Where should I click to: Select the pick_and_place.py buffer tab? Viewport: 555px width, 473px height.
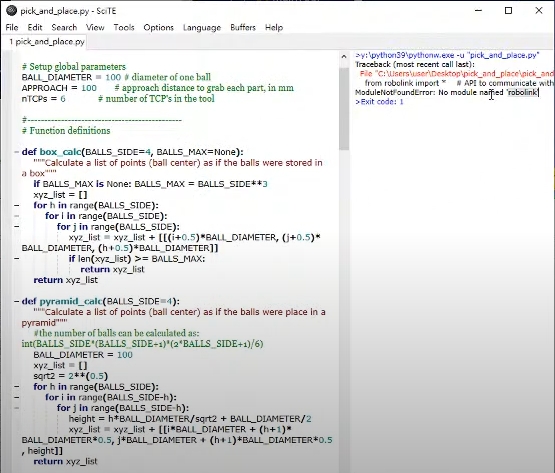pos(47,42)
